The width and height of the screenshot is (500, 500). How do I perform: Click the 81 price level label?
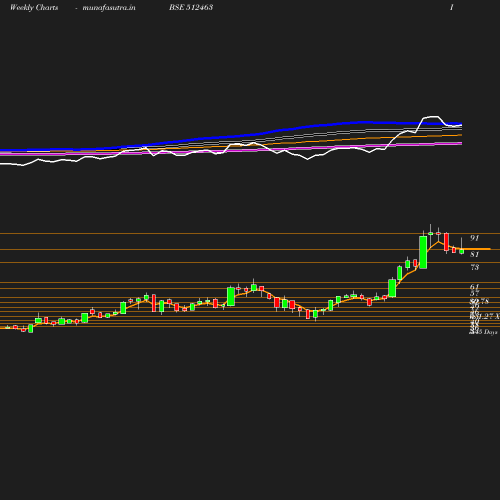click(x=475, y=255)
